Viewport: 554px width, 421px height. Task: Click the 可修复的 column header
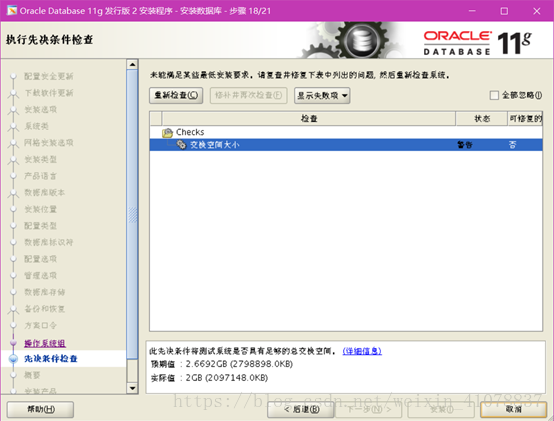[525, 119]
